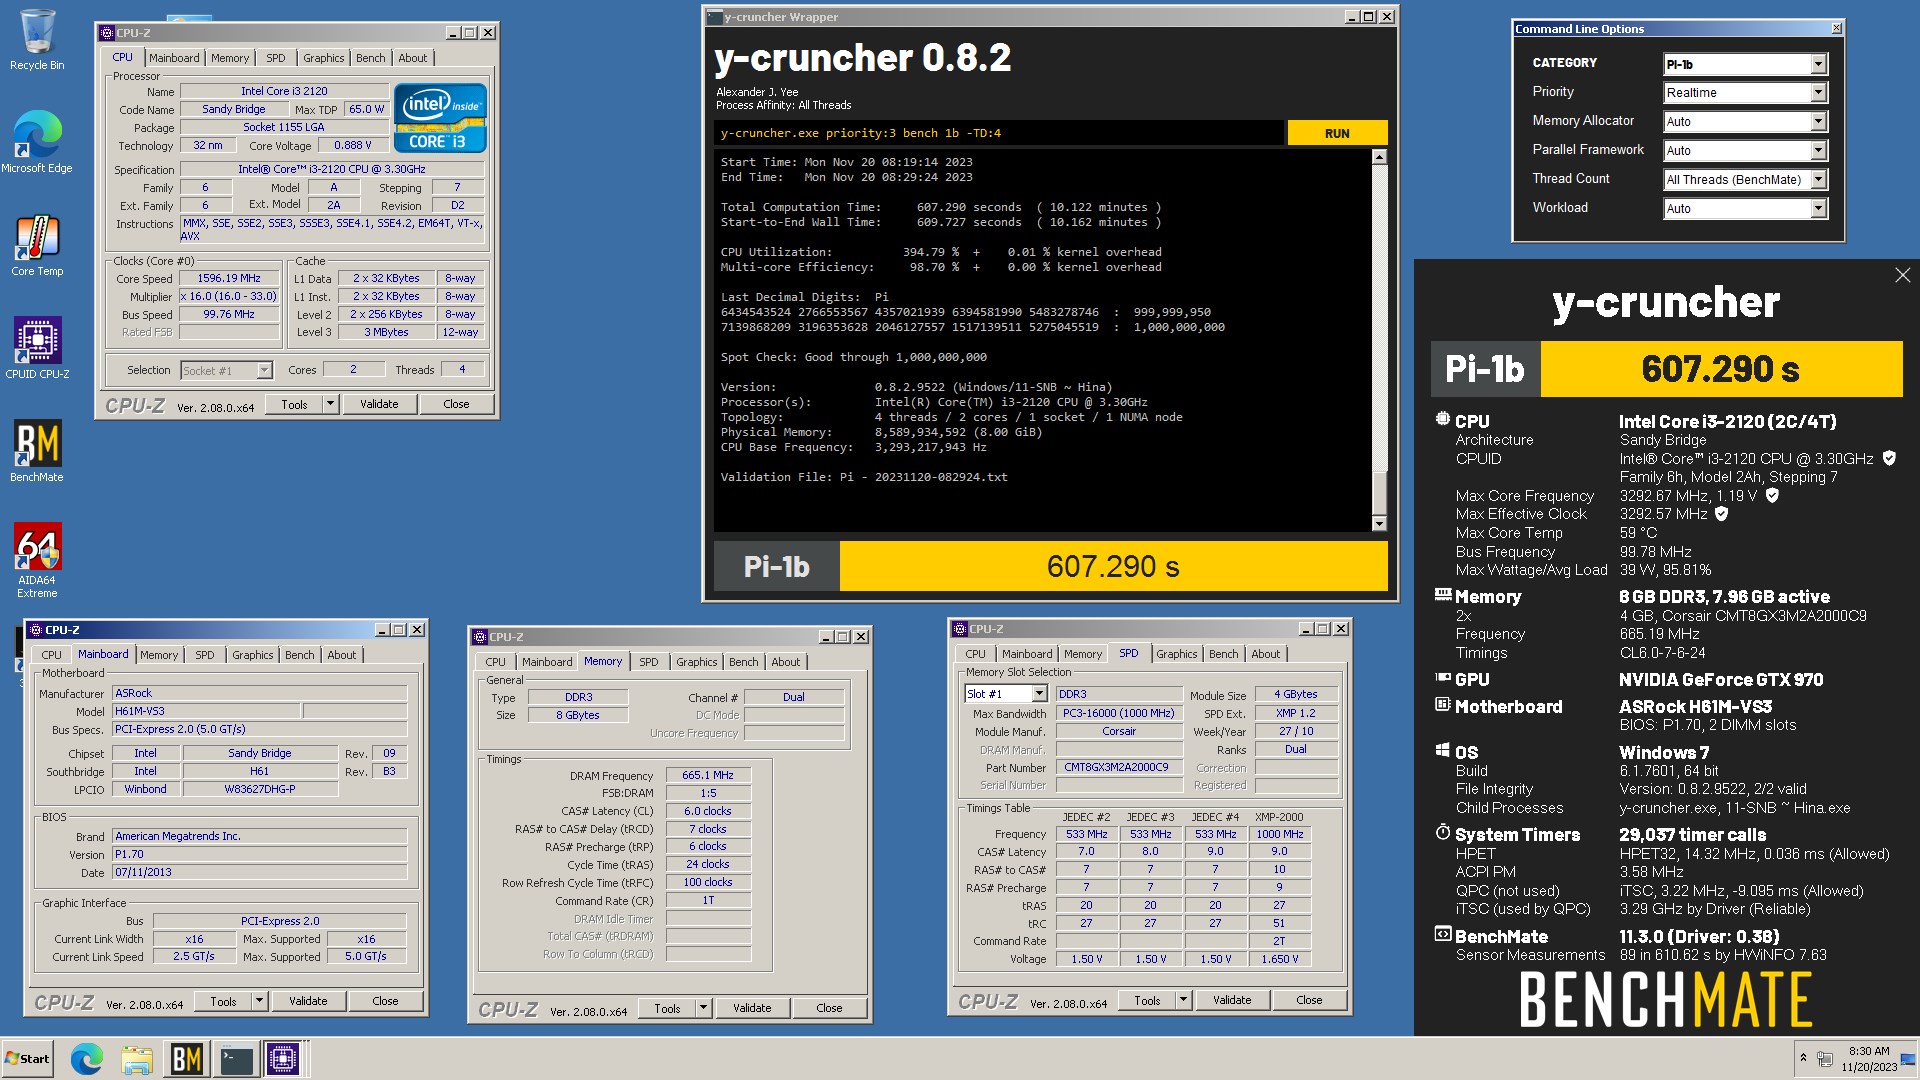
Task: Click the OS Windows icon in BenchMate
Action: point(1442,750)
